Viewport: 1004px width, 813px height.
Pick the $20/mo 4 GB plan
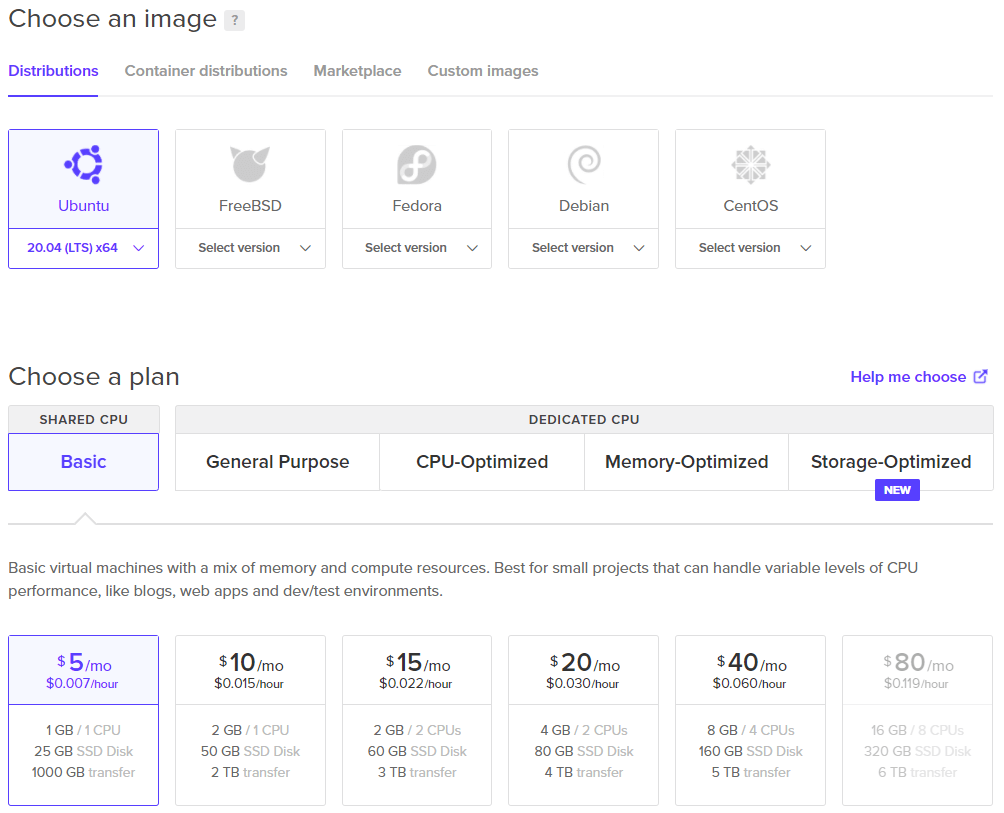[583, 720]
